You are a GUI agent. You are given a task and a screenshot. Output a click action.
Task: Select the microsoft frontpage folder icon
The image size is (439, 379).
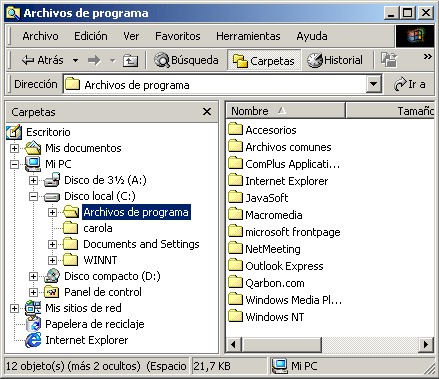[x=235, y=231]
